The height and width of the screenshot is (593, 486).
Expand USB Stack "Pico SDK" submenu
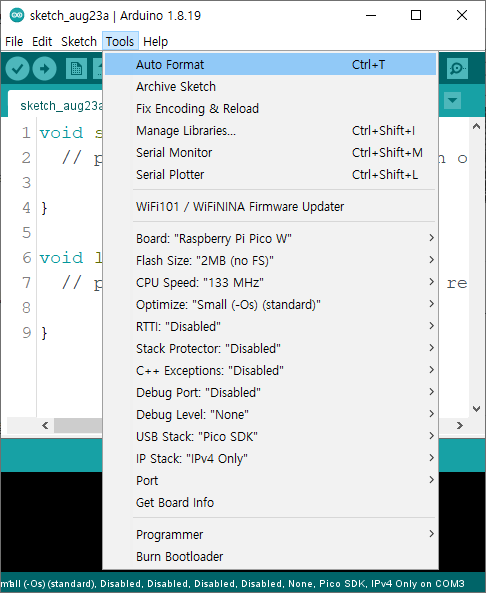tap(270, 436)
